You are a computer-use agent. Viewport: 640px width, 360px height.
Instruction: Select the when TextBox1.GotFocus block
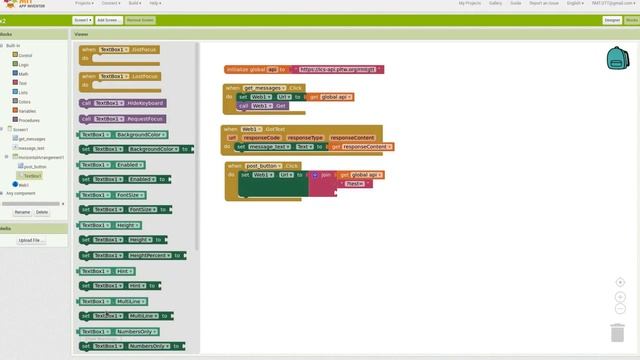(x=119, y=55)
